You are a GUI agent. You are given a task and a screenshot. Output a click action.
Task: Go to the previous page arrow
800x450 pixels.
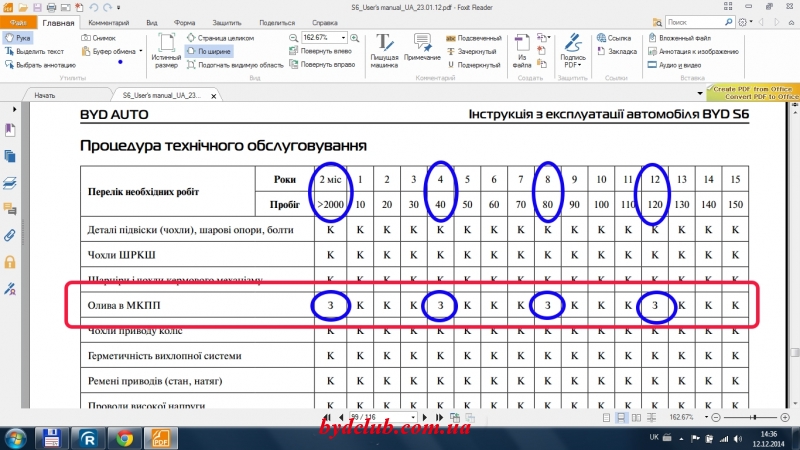click(x=341, y=417)
